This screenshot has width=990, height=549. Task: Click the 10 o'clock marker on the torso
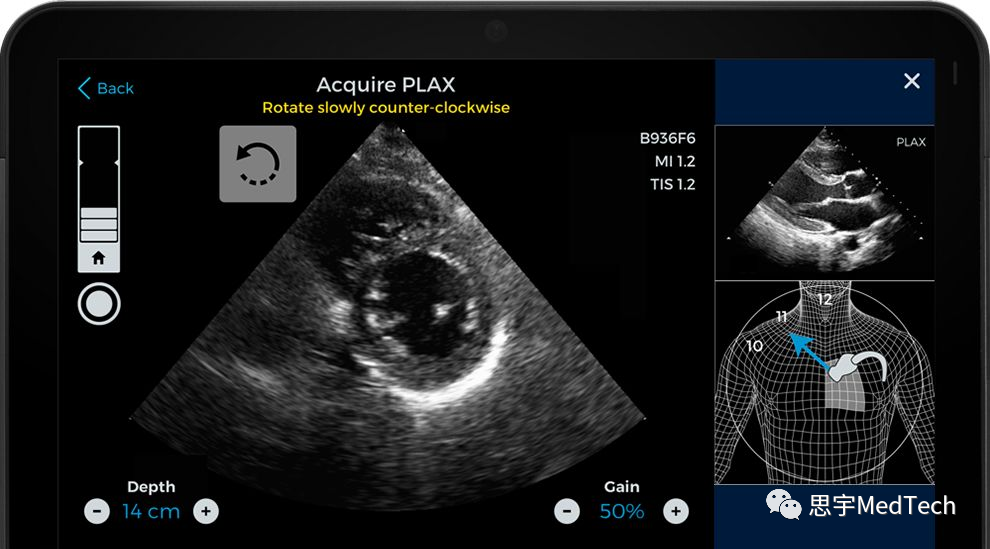pyautogui.click(x=754, y=346)
